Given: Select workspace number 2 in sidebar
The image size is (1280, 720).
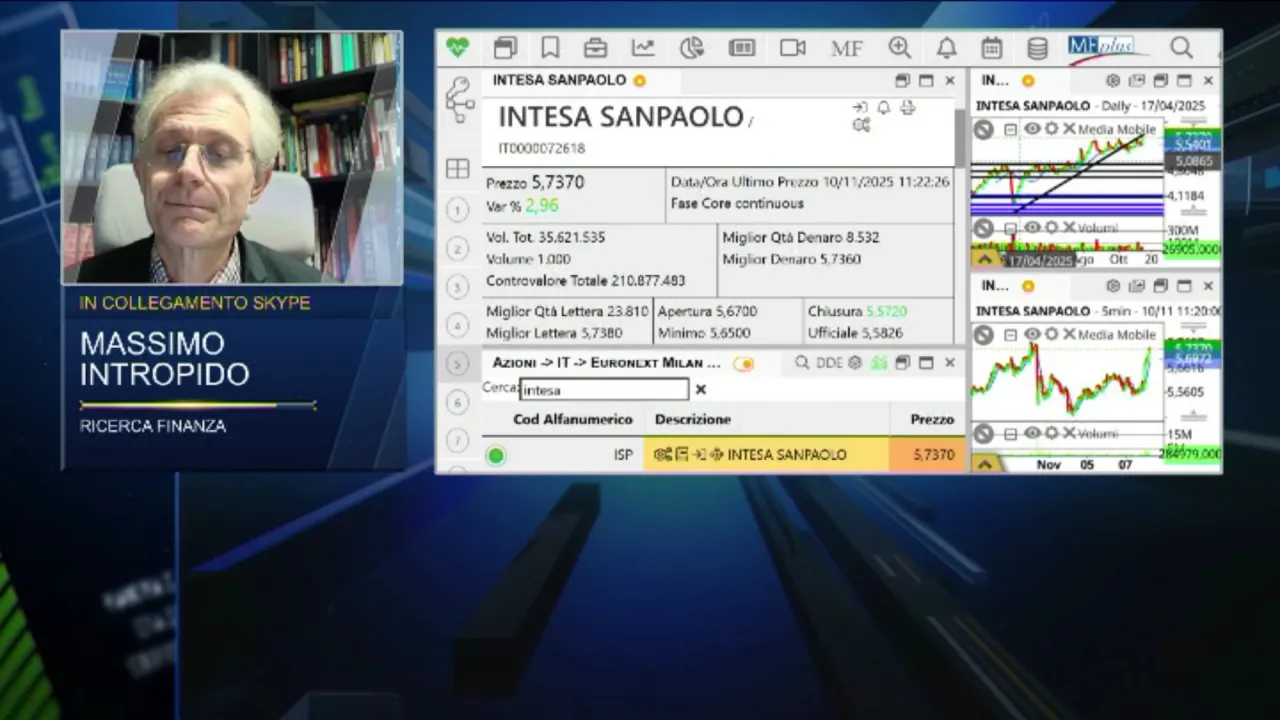Looking at the screenshot, I should point(457,248).
